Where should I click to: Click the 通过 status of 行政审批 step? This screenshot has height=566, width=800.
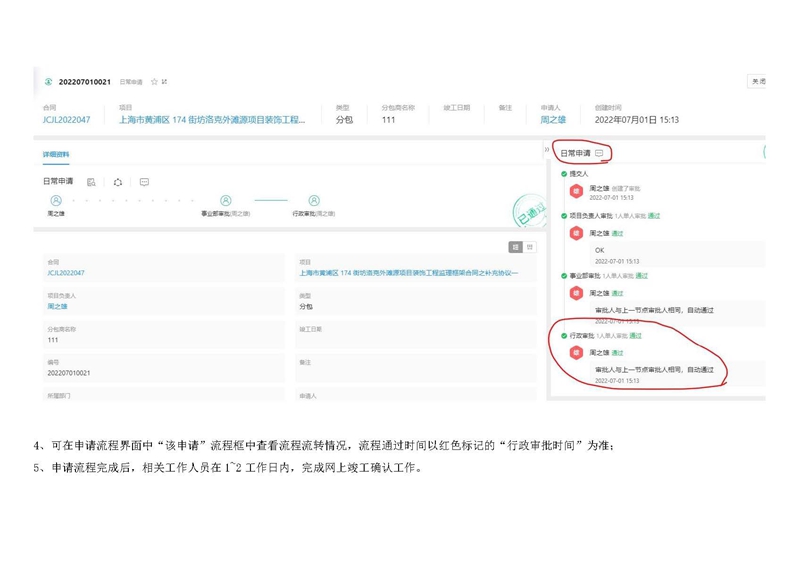pos(636,336)
